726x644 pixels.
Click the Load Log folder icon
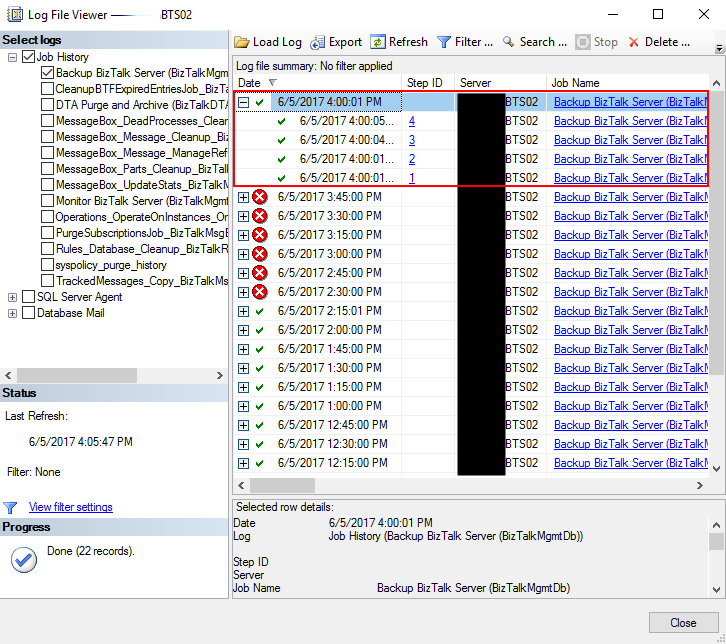coord(242,42)
